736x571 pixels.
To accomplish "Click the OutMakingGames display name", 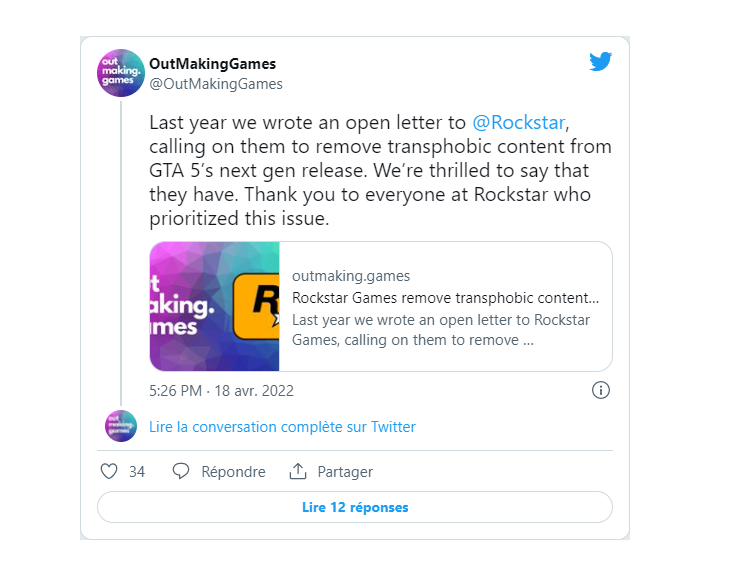I will (212, 64).
